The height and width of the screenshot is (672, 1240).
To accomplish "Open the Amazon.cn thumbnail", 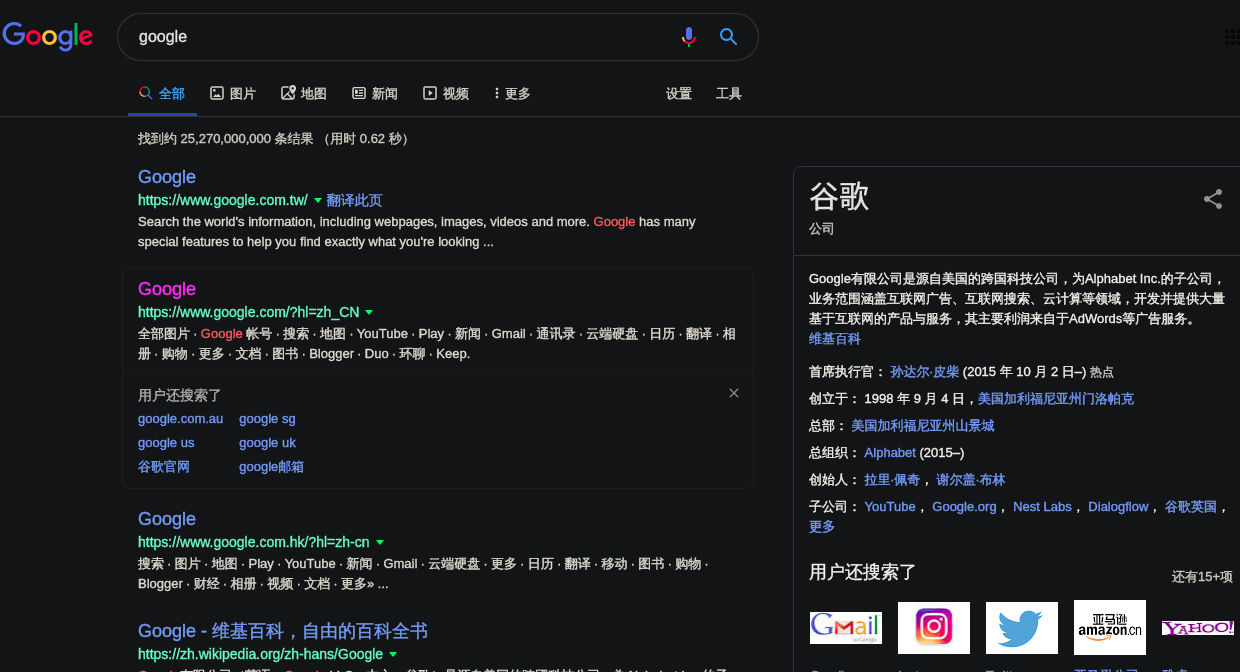I will click(1110, 627).
